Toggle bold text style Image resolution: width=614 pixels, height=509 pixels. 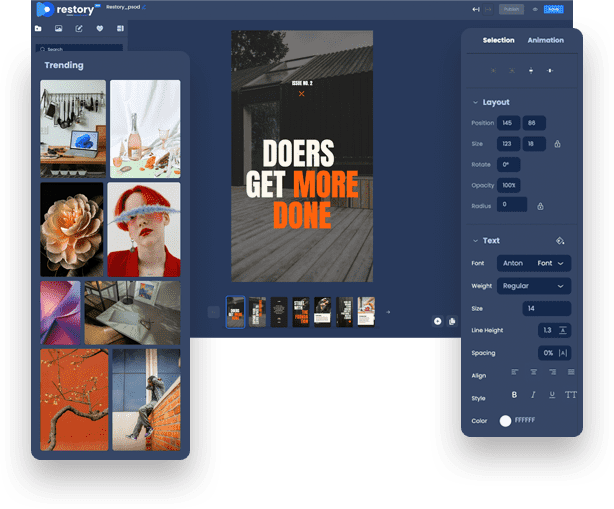tap(515, 395)
